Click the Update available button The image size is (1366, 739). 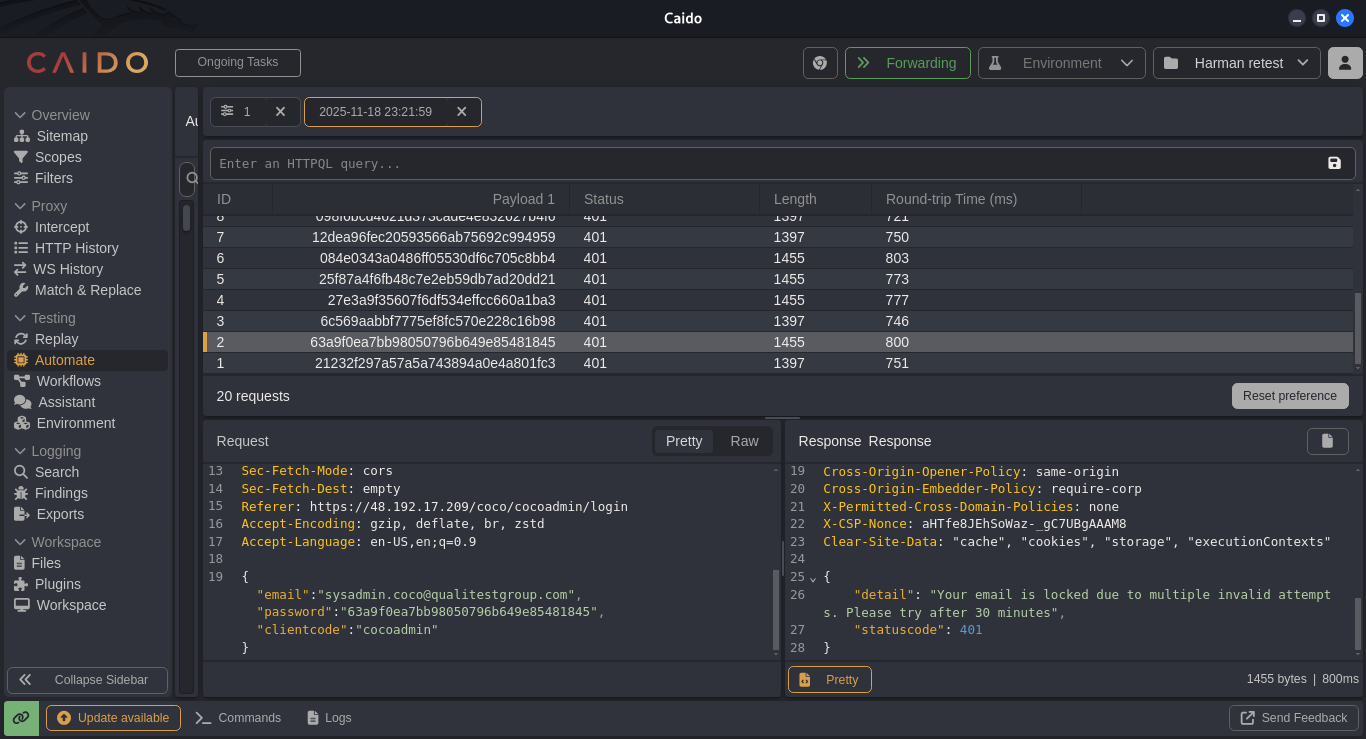113,718
